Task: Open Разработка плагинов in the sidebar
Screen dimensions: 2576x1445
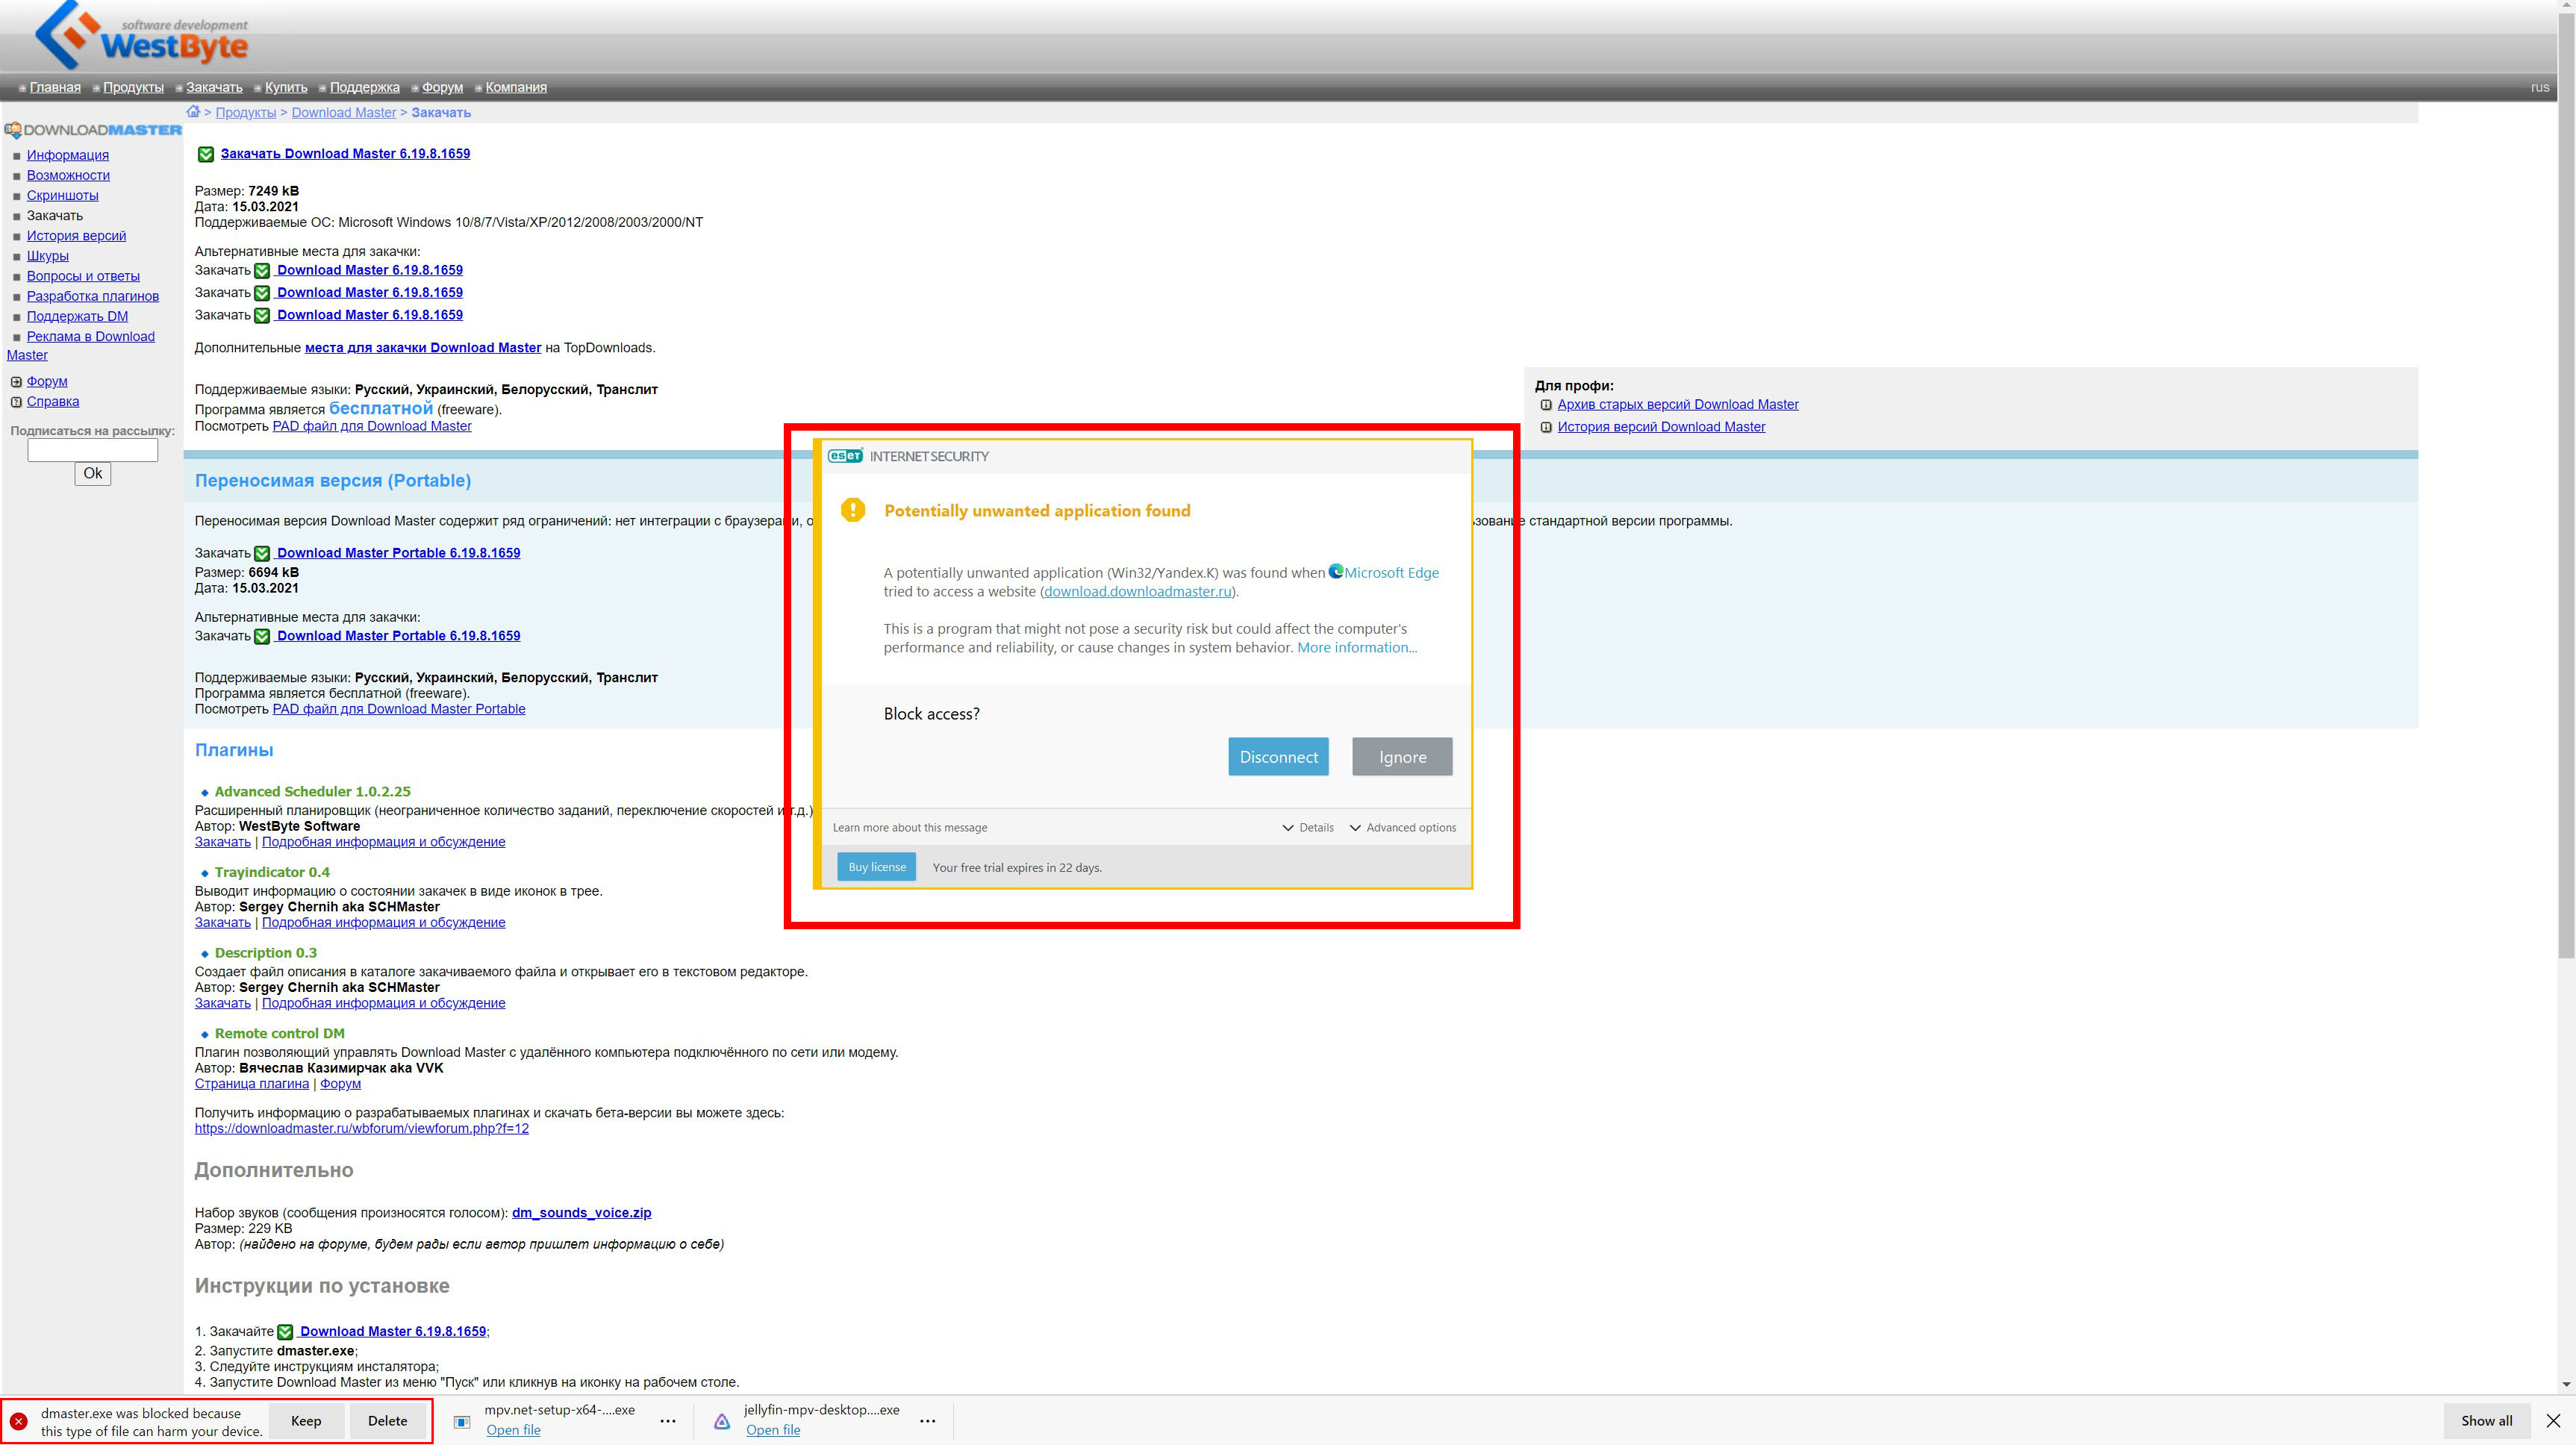Action: pos(93,296)
